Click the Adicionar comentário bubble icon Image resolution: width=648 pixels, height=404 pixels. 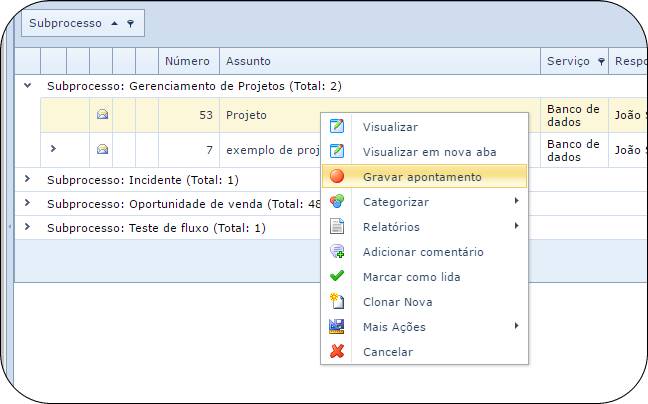pyautogui.click(x=337, y=251)
